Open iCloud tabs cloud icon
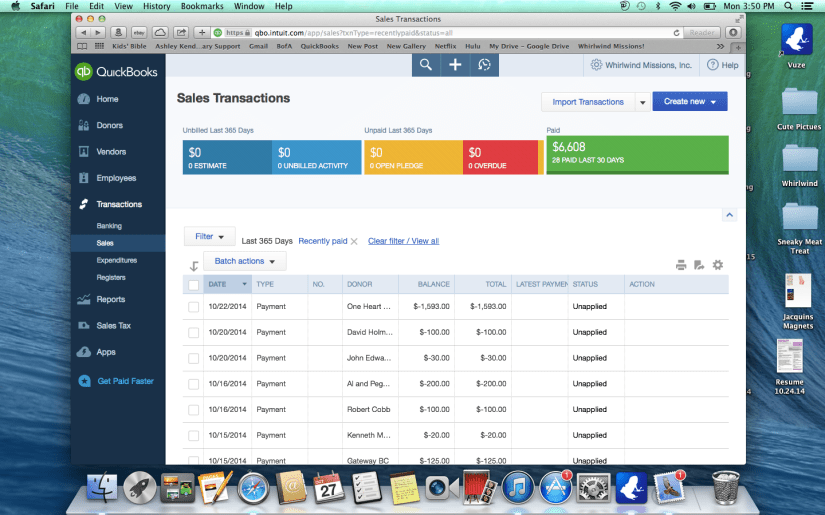The width and height of the screenshot is (825, 515). (x=160, y=33)
